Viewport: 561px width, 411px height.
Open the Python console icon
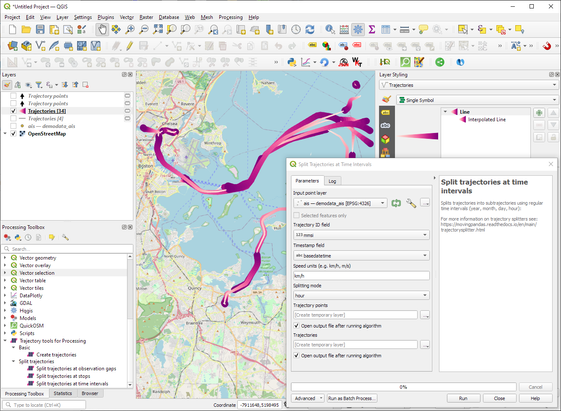coord(292,62)
